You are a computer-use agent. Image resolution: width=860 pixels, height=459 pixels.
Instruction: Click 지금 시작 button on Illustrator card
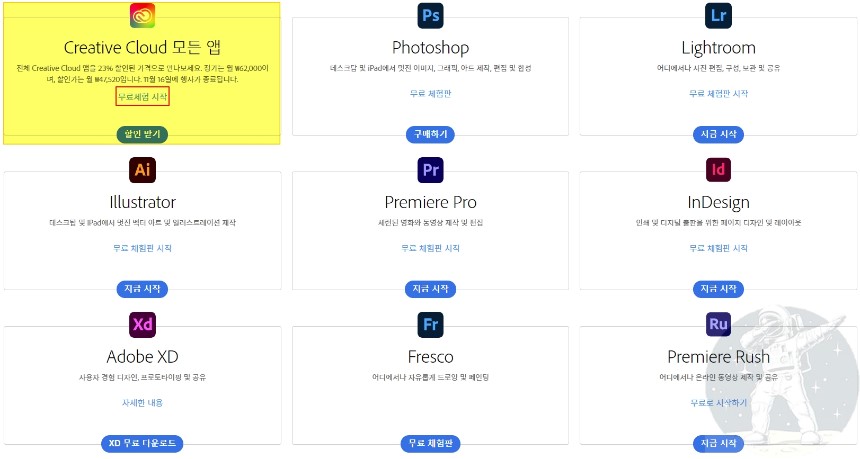[142, 289]
